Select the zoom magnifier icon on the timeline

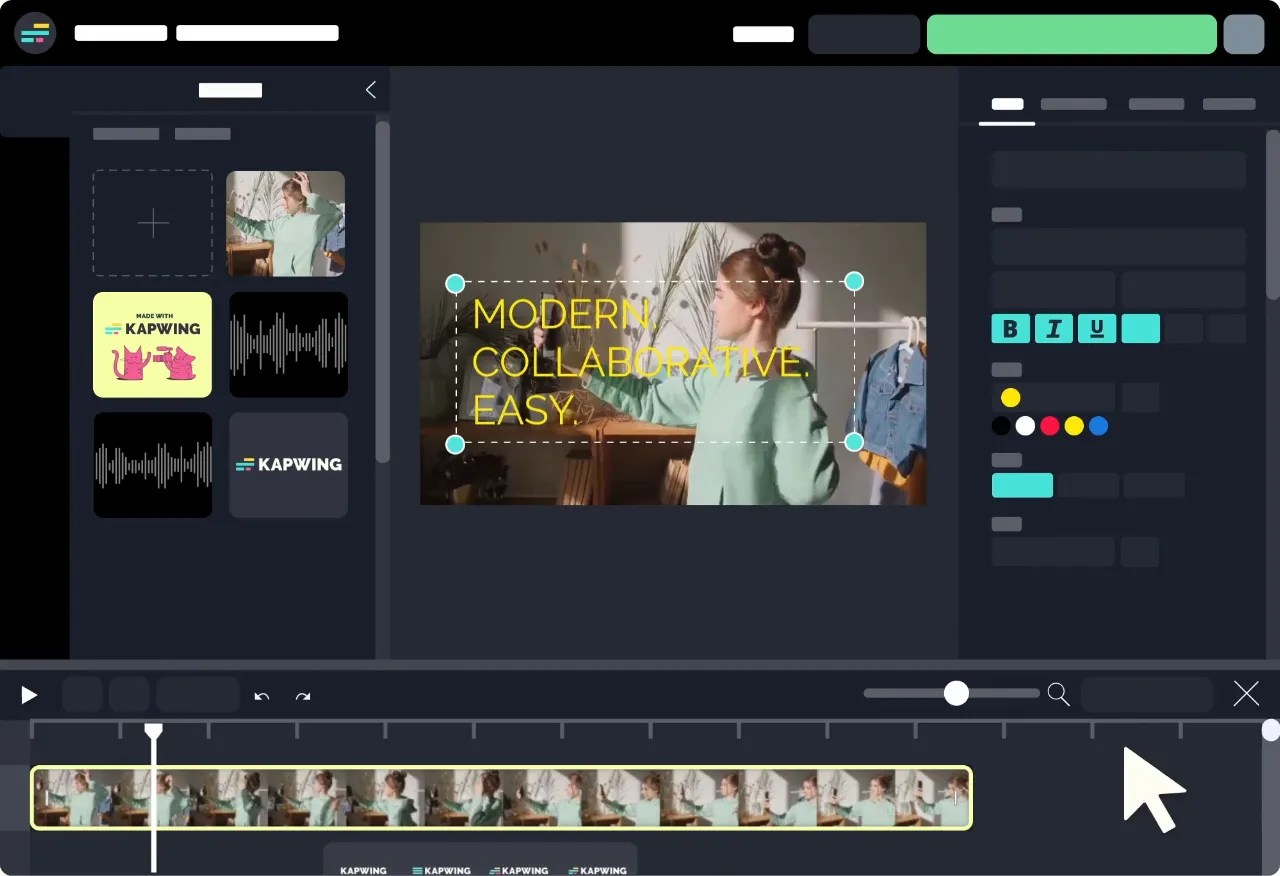click(x=1058, y=693)
